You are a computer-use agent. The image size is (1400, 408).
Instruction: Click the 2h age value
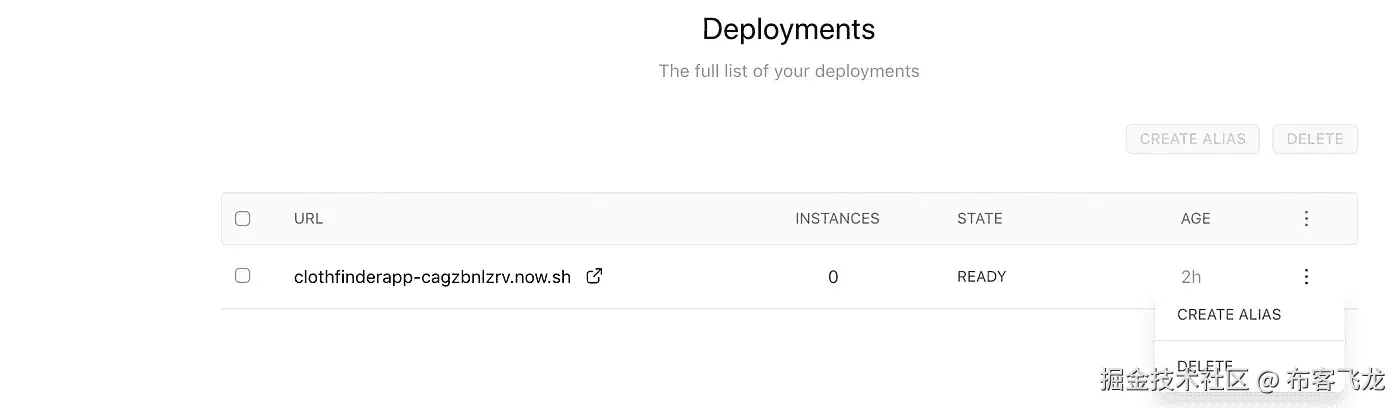click(x=1191, y=277)
